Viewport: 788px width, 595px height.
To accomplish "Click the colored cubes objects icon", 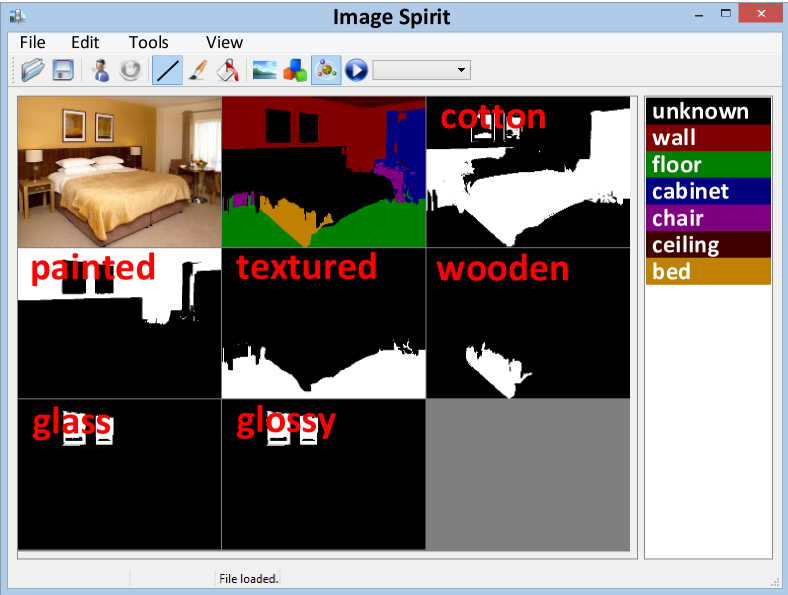I will [295, 70].
